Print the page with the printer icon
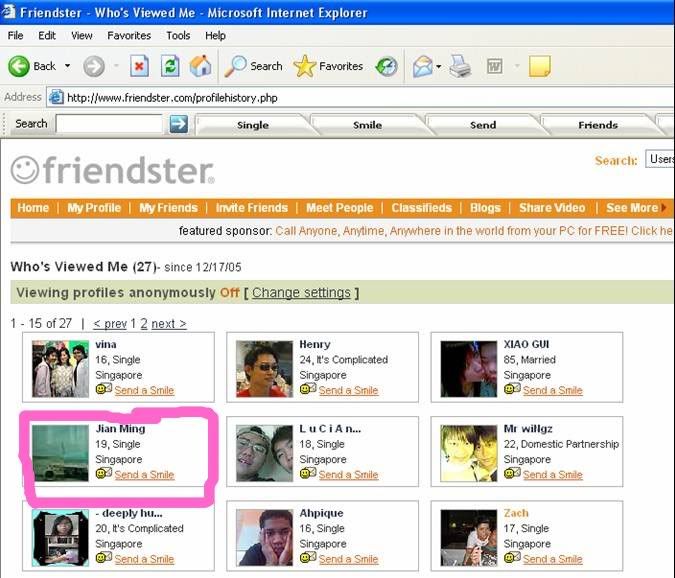 (460, 67)
